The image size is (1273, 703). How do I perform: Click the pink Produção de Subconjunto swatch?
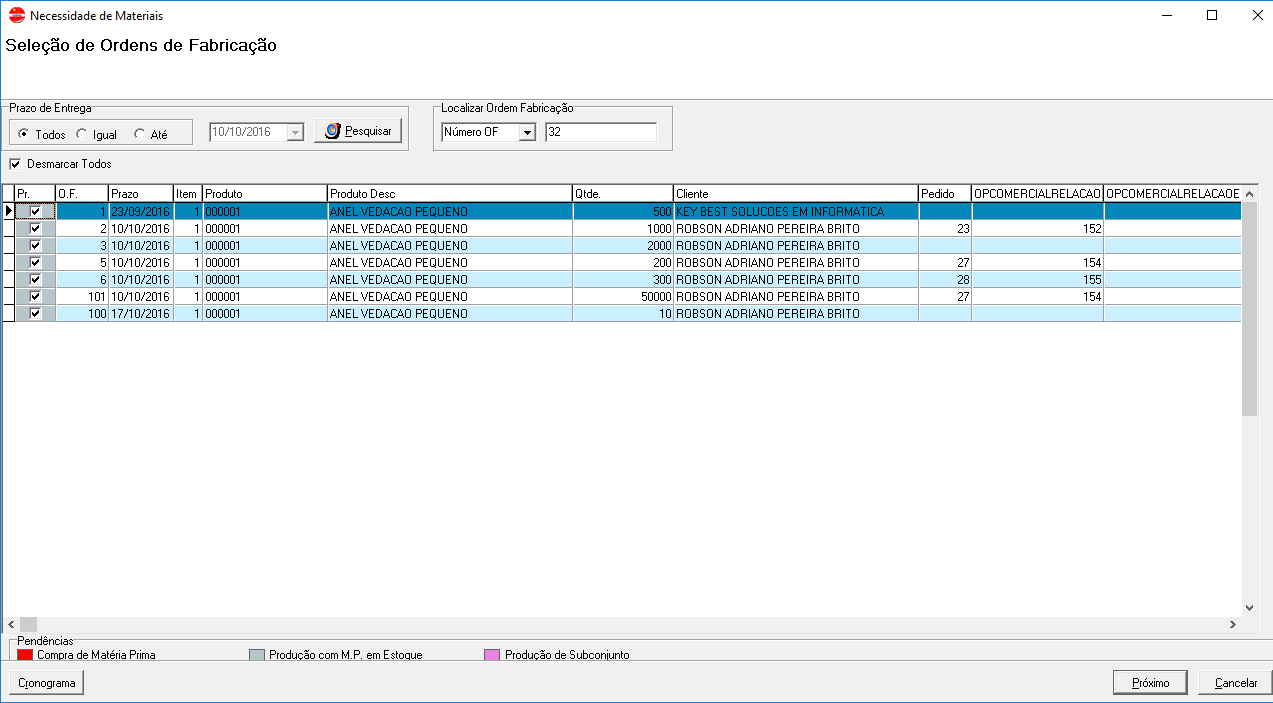492,655
